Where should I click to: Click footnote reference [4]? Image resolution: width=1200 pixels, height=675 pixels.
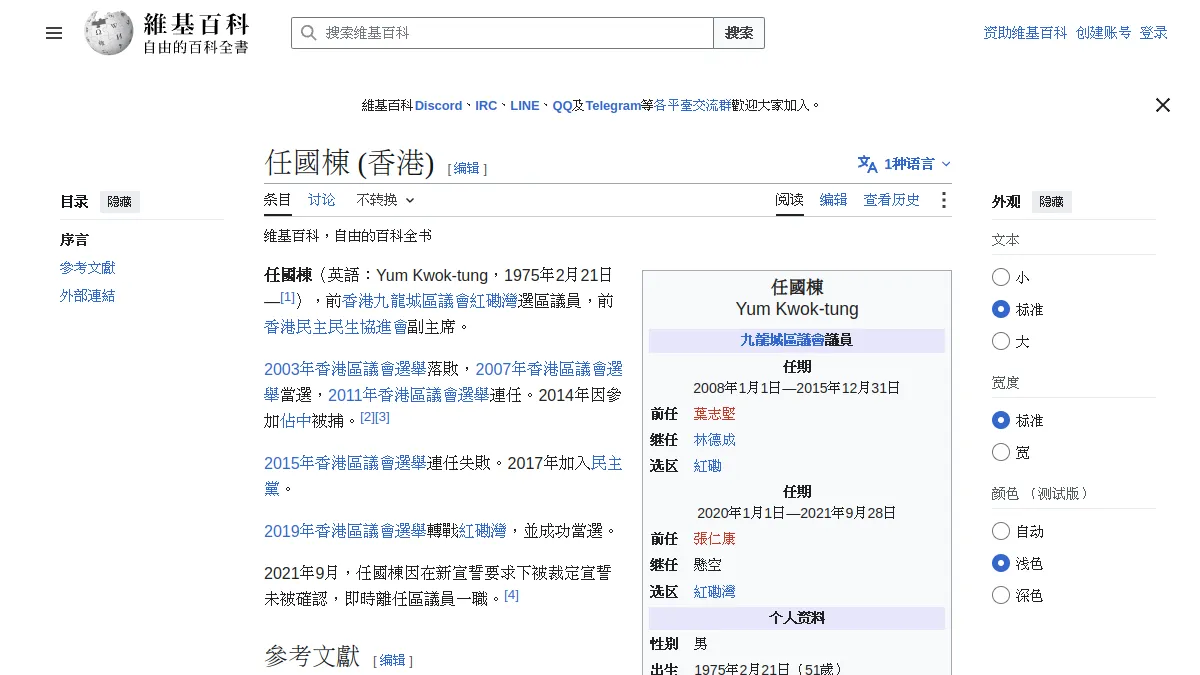click(x=511, y=595)
